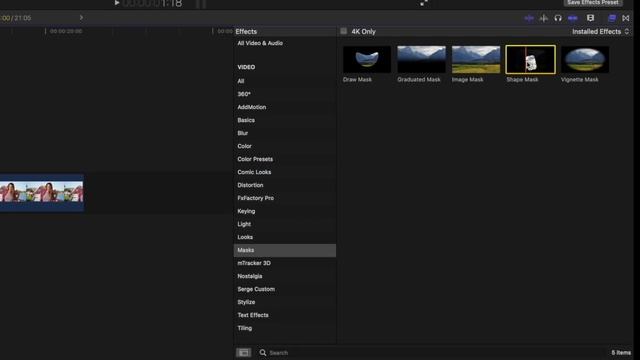Click the Effects panel title
640x360 pixels.
[x=246, y=31]
